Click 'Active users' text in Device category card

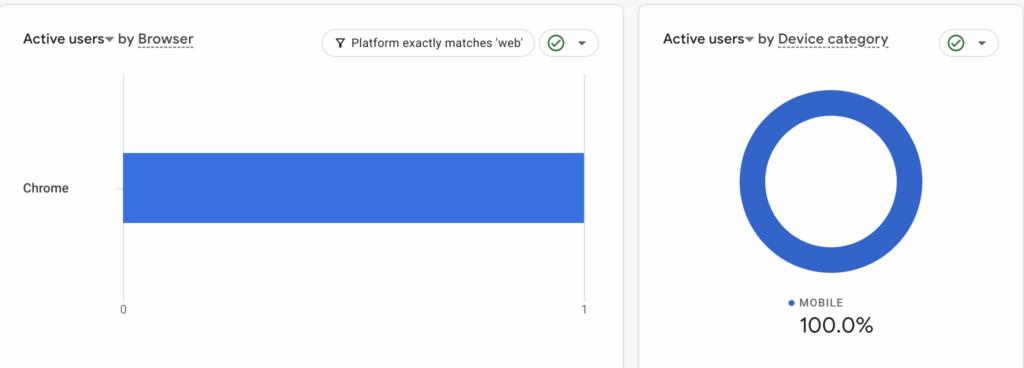[x=704, y=39]
